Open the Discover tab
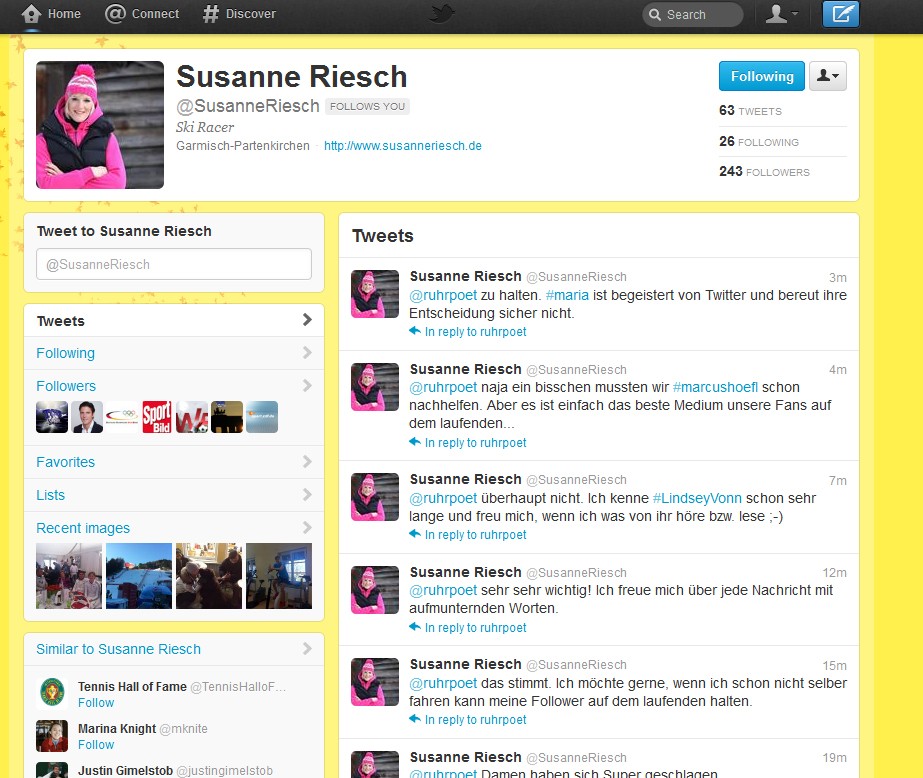This screenshot has width=923, height=778. pos(239,14)
